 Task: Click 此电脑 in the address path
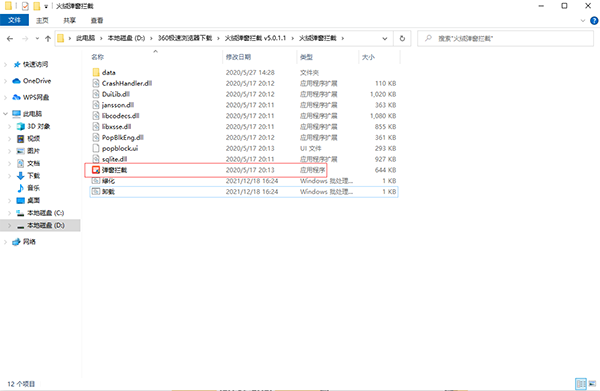point(85,38)
